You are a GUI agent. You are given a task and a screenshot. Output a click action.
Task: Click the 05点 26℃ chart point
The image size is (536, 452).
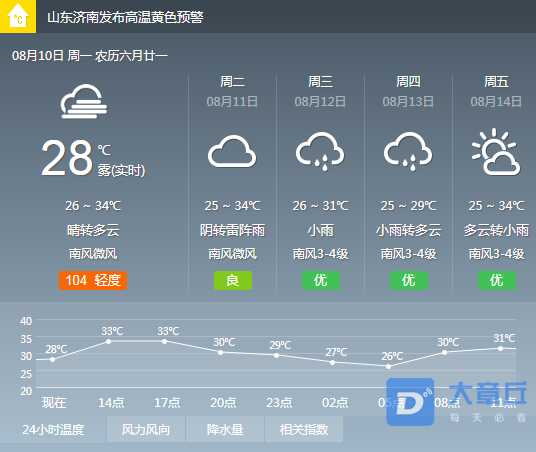click(388, 367)
